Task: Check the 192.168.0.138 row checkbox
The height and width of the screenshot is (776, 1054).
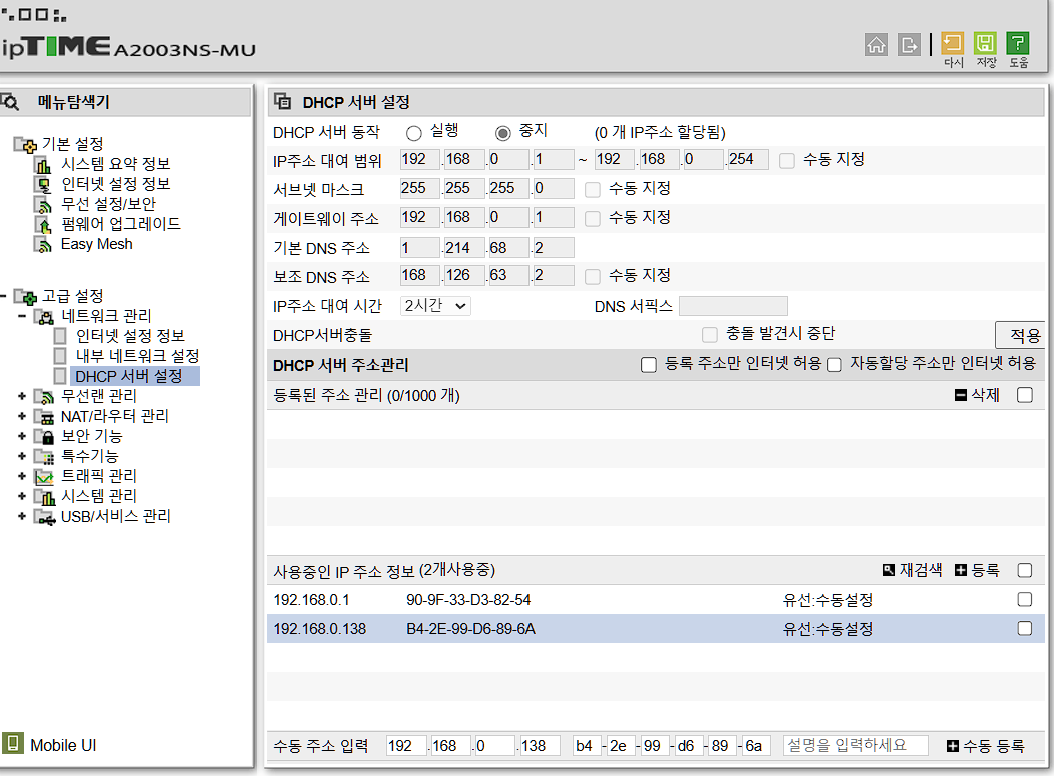Action: (1024, 628)
